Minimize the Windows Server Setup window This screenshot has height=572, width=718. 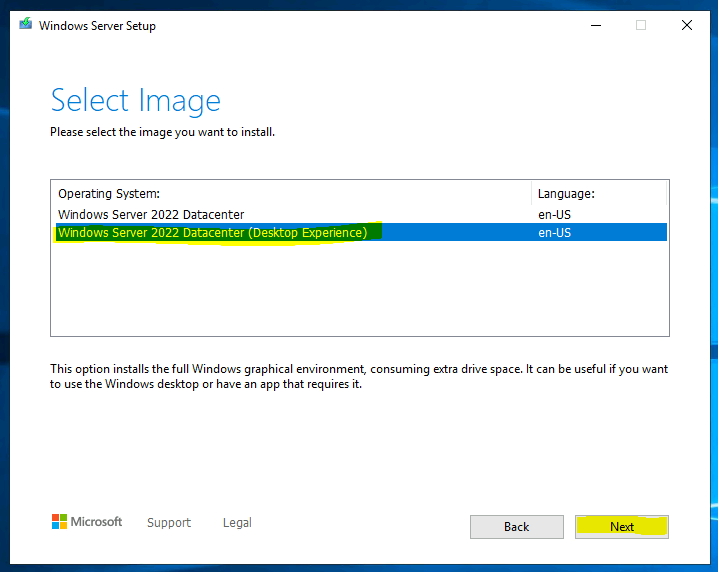click(x=596, y=25)
